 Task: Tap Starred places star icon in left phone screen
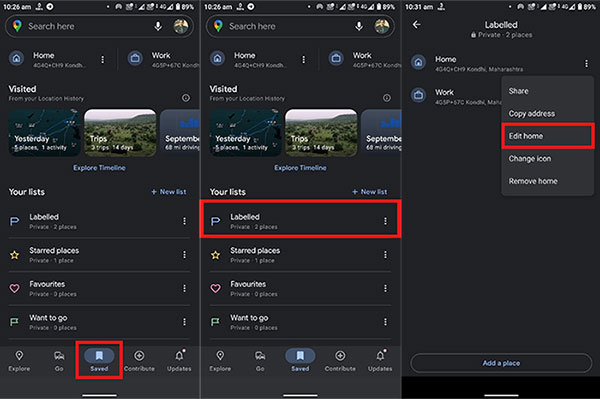tap(15, 255)
